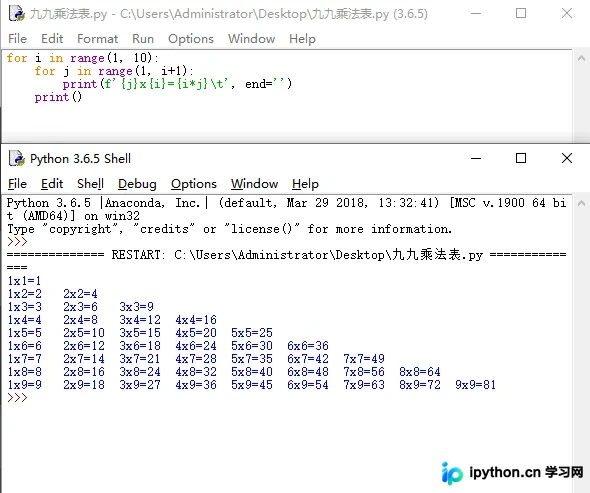Open Help menu in editor window

point(302,39)
